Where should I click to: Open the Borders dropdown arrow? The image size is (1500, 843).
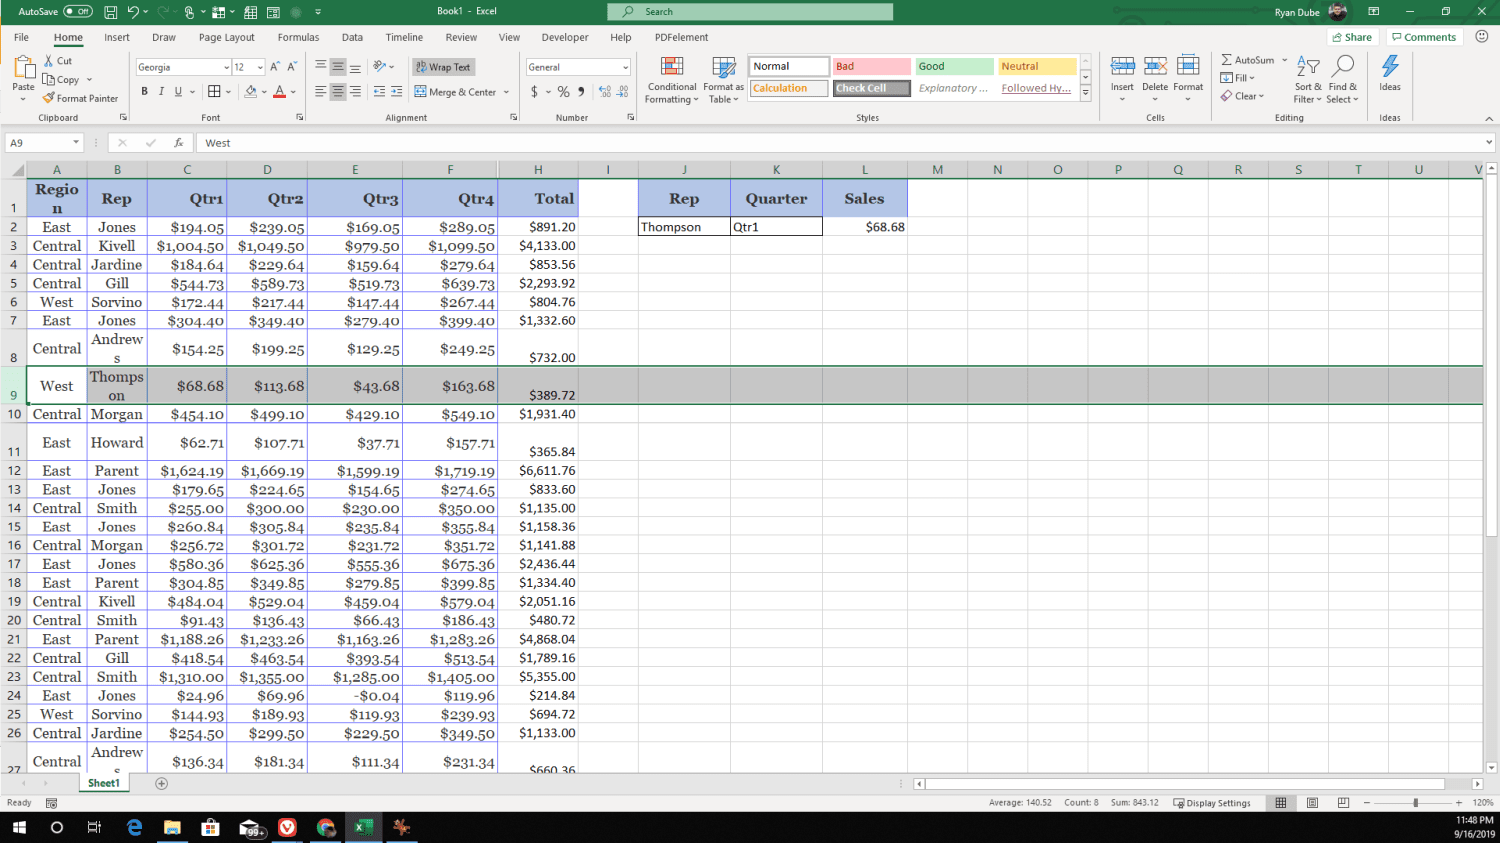pyautogui.click(x=228, y=92)
